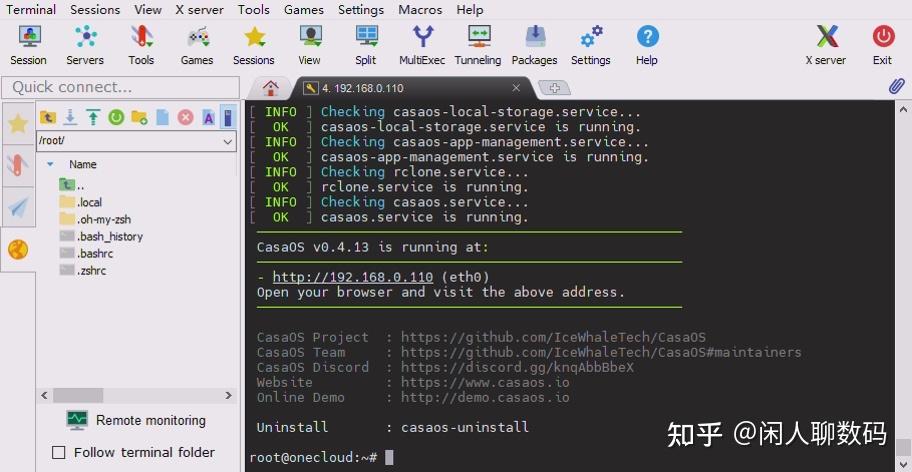Open a new tab with plus button
Image resolution: width=912 pixels, height=472 pixels.
coord(554,88)
